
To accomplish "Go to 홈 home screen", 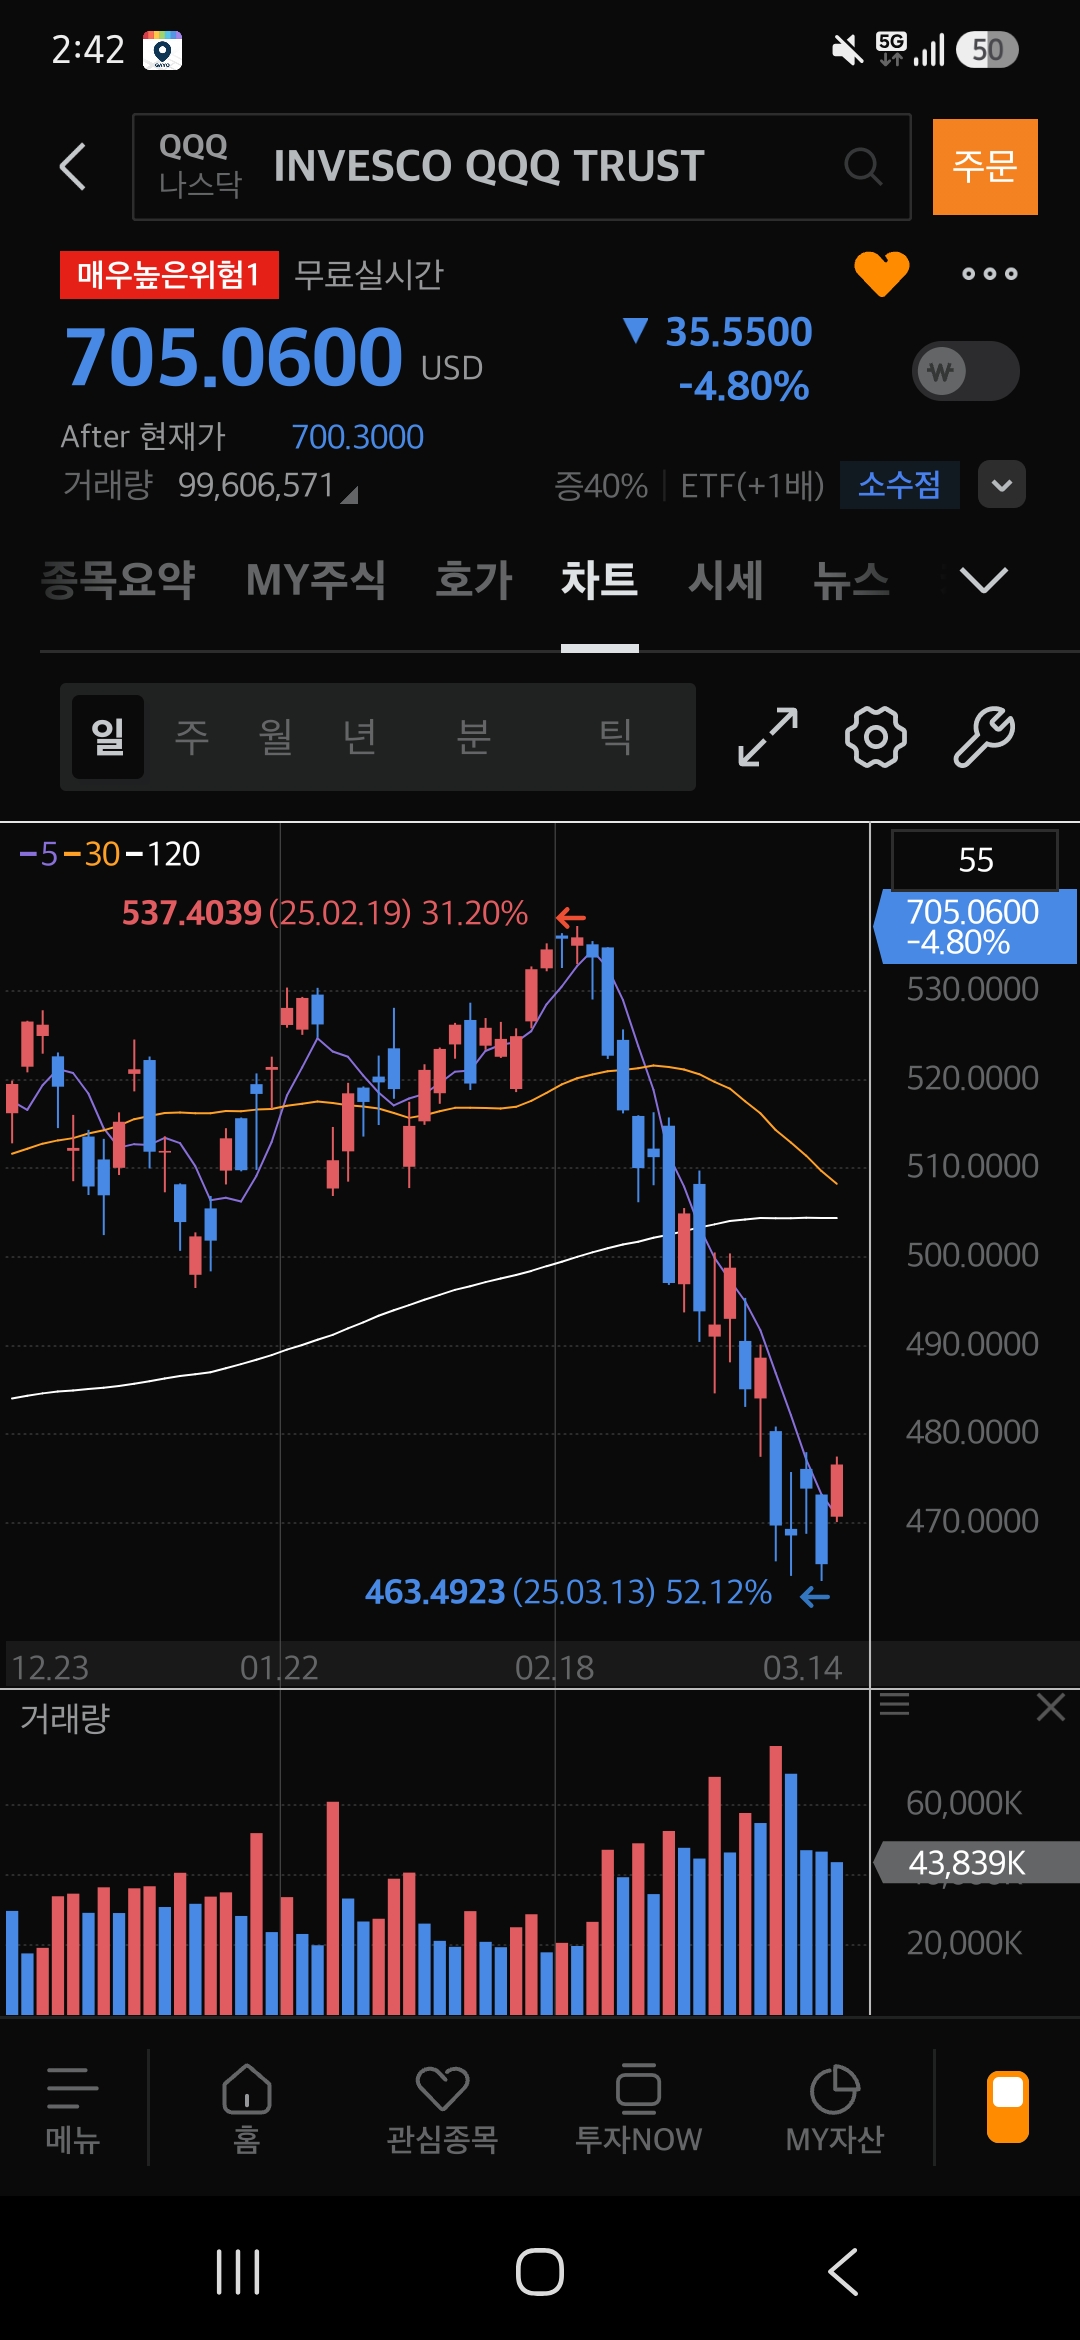I will 247,2110.
